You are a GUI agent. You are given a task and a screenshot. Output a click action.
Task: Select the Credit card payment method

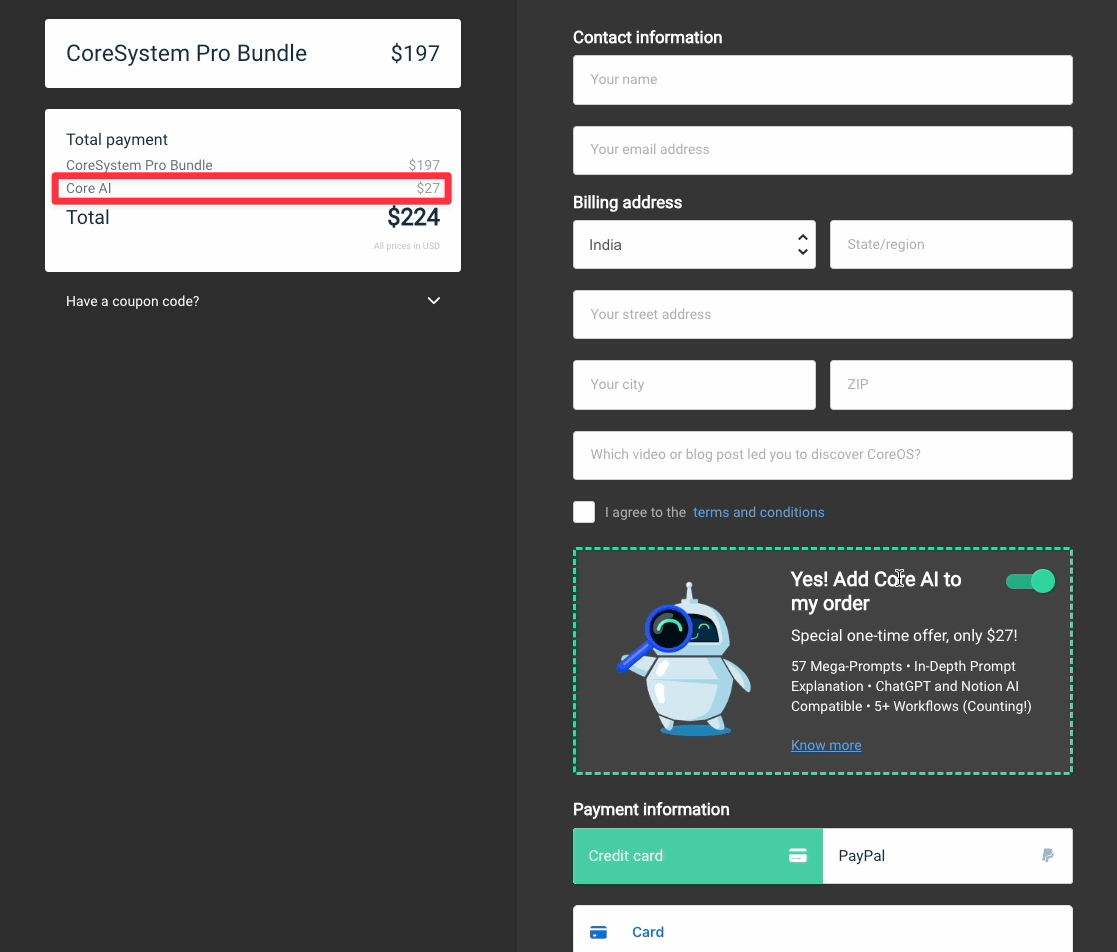680,855
